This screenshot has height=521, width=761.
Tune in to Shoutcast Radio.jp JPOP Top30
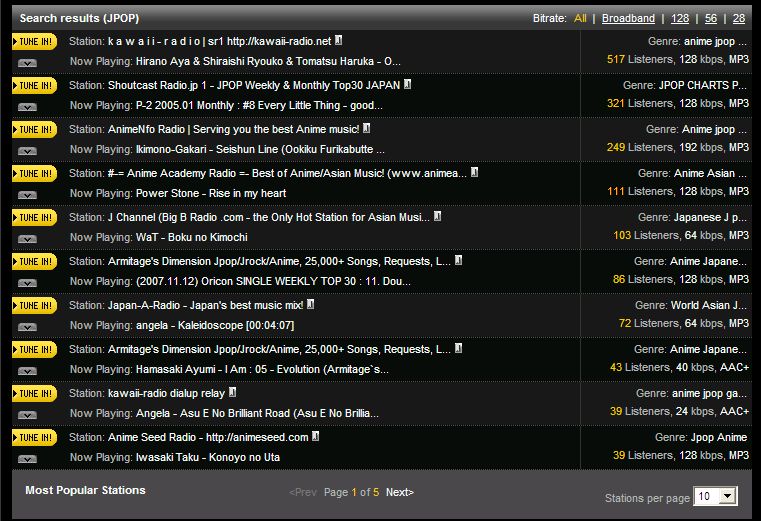tap(34, 85)
